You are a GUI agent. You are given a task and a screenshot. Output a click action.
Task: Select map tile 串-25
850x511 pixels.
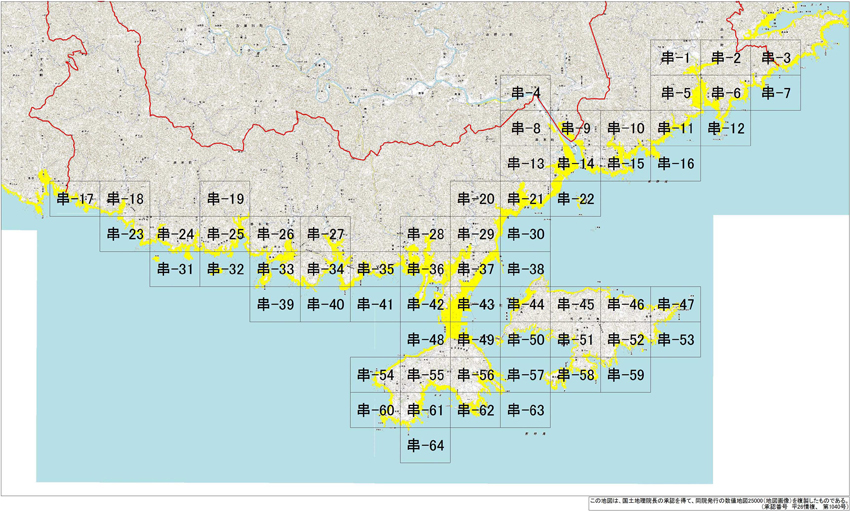tap(225, 234)
